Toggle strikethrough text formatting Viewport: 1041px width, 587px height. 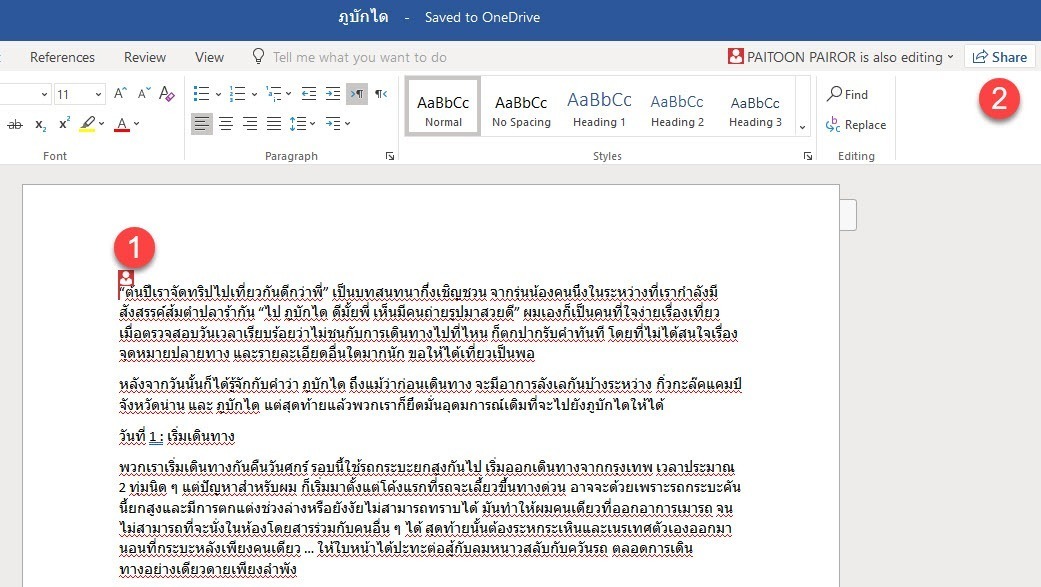point(14,125)
